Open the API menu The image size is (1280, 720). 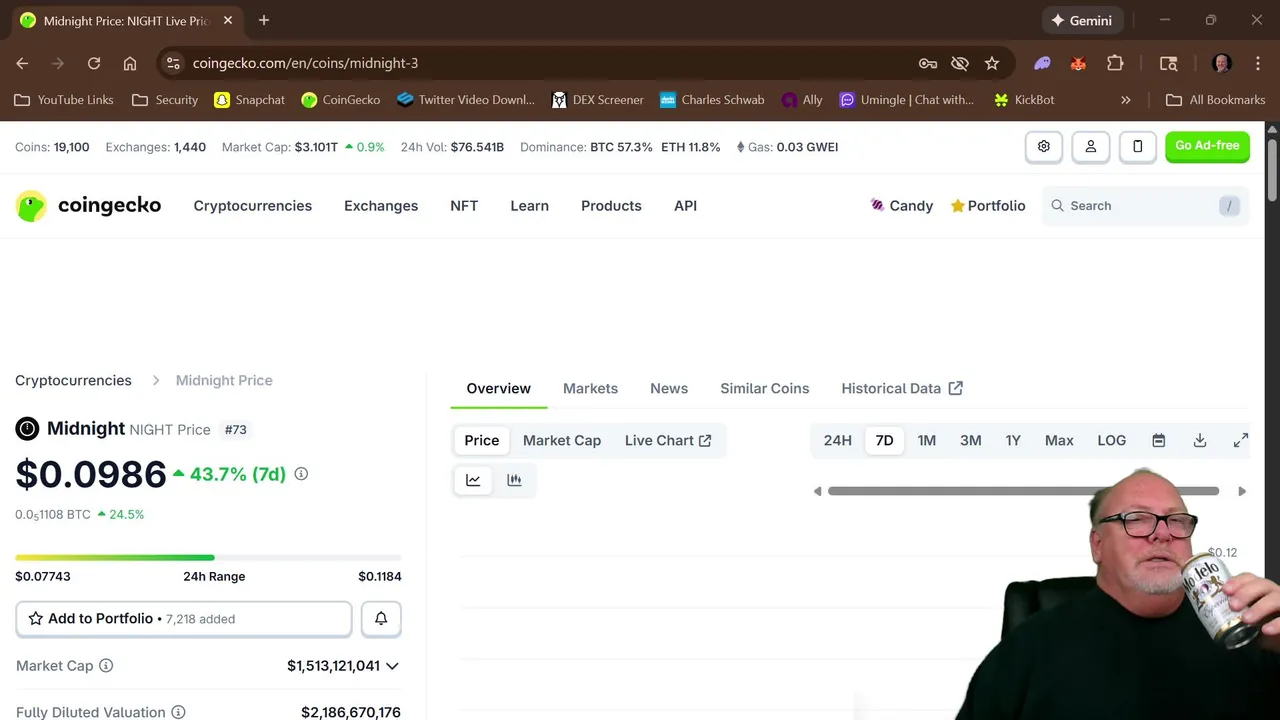point(685,206)
